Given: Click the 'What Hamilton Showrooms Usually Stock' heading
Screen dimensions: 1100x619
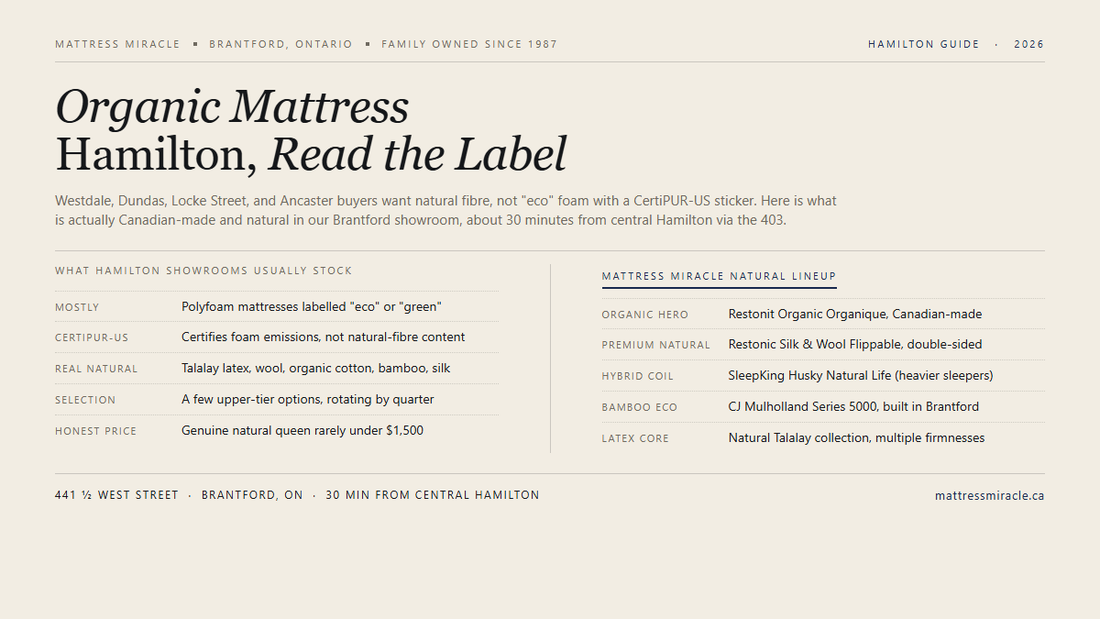Looking at the screenshot, I should click(x=203, y=270).
